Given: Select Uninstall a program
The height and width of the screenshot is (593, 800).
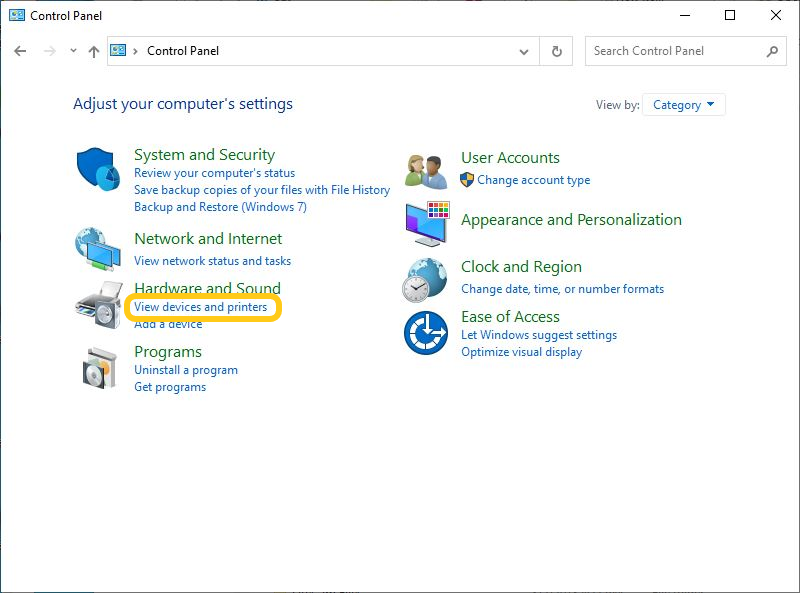Looking at the screenshot, I should 186,370.
